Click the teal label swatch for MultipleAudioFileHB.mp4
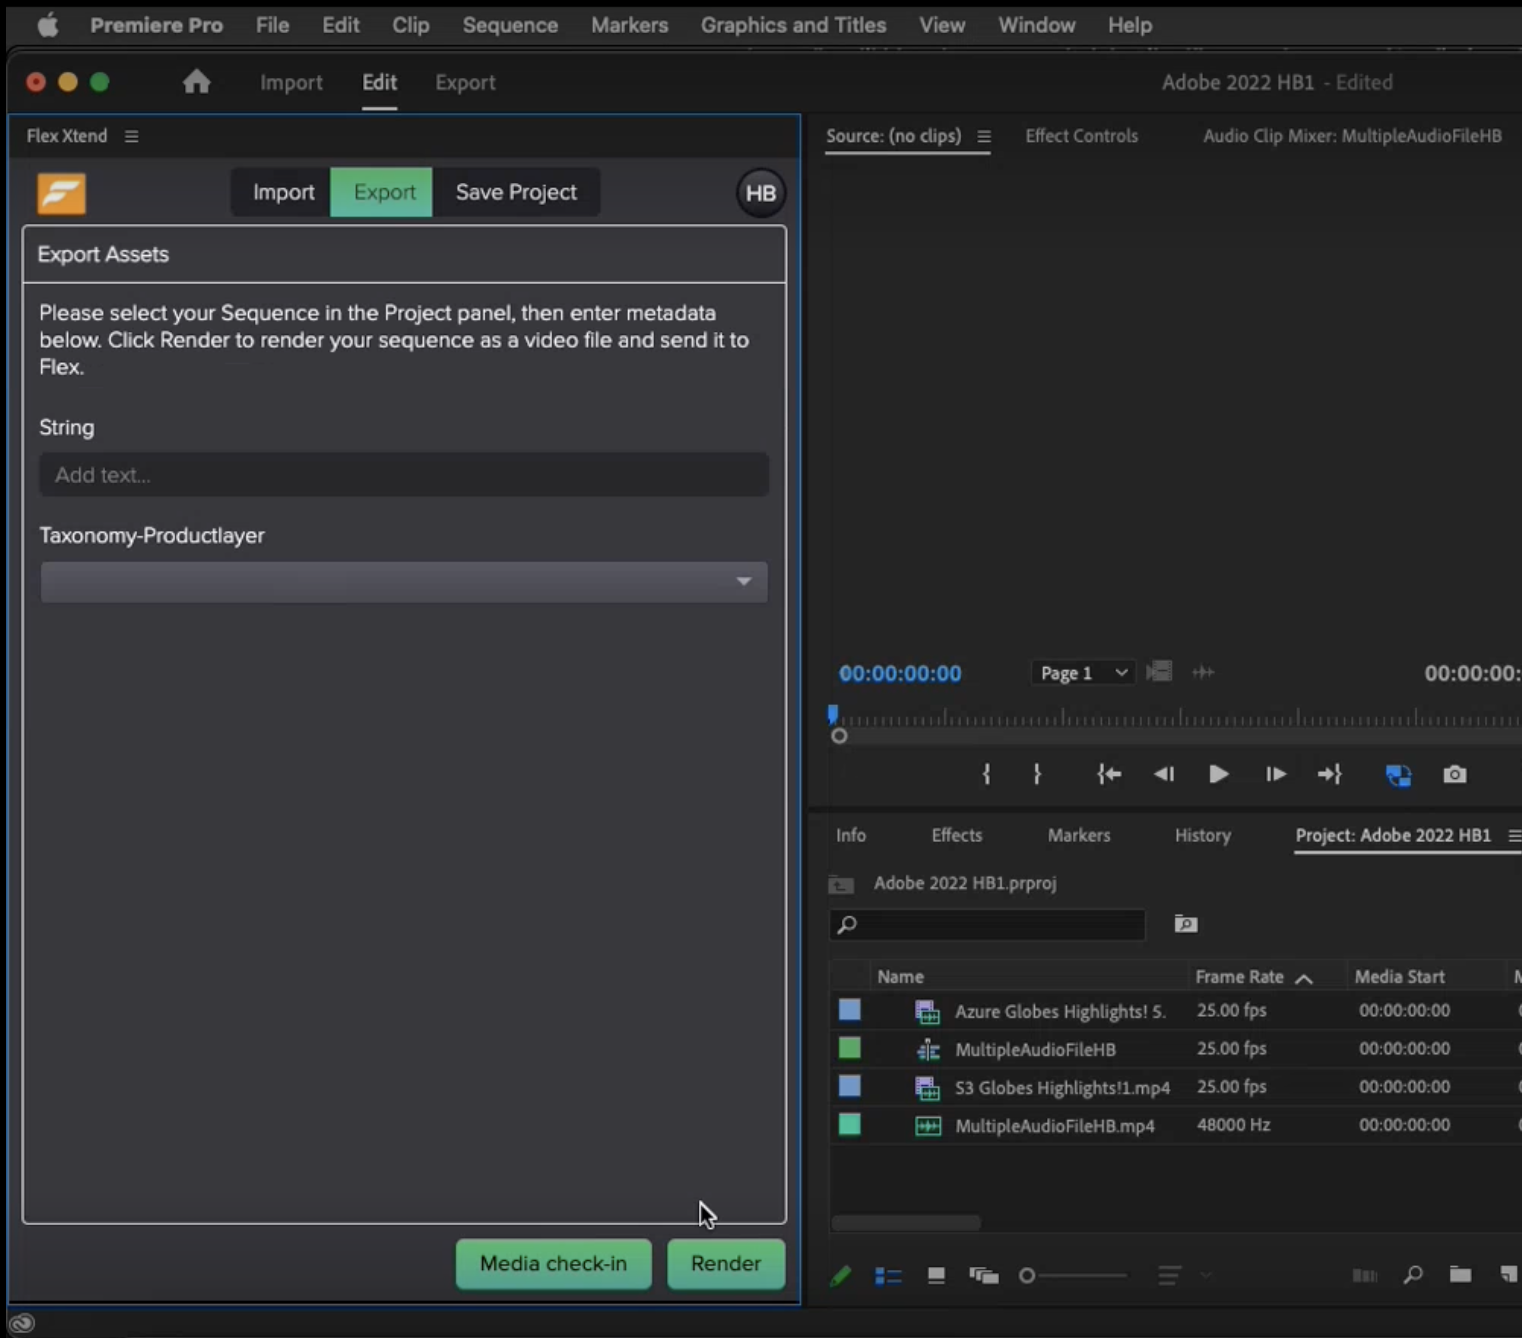This screenshot has width=1522, height=1338. click(x=850, y=1124)
